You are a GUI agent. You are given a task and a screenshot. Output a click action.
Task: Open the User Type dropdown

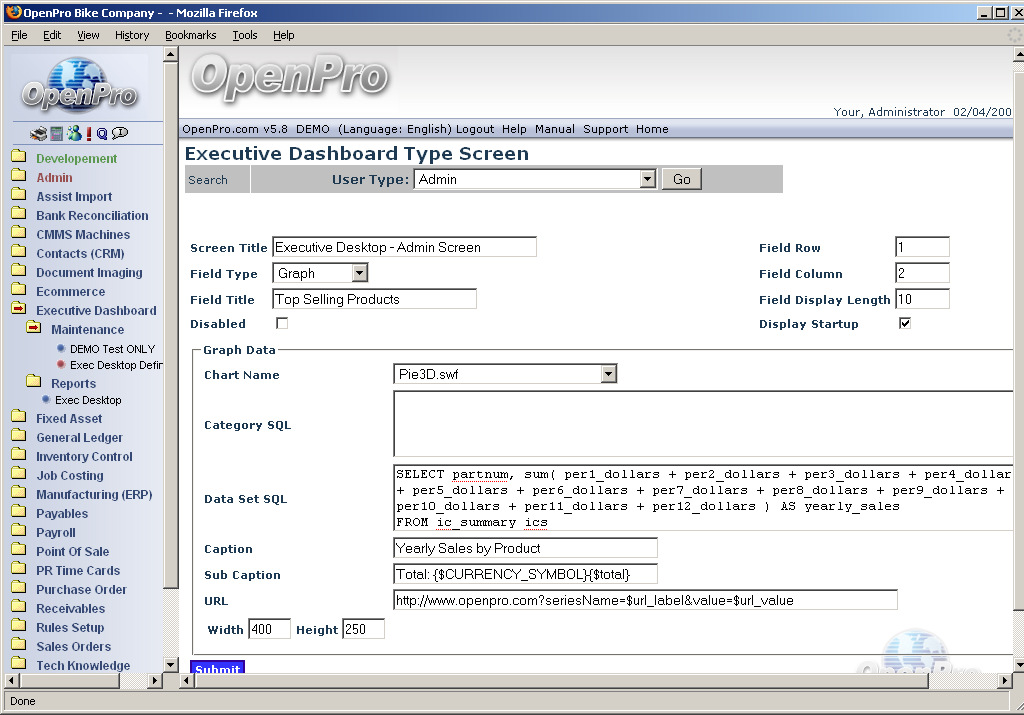click(647, 179)
